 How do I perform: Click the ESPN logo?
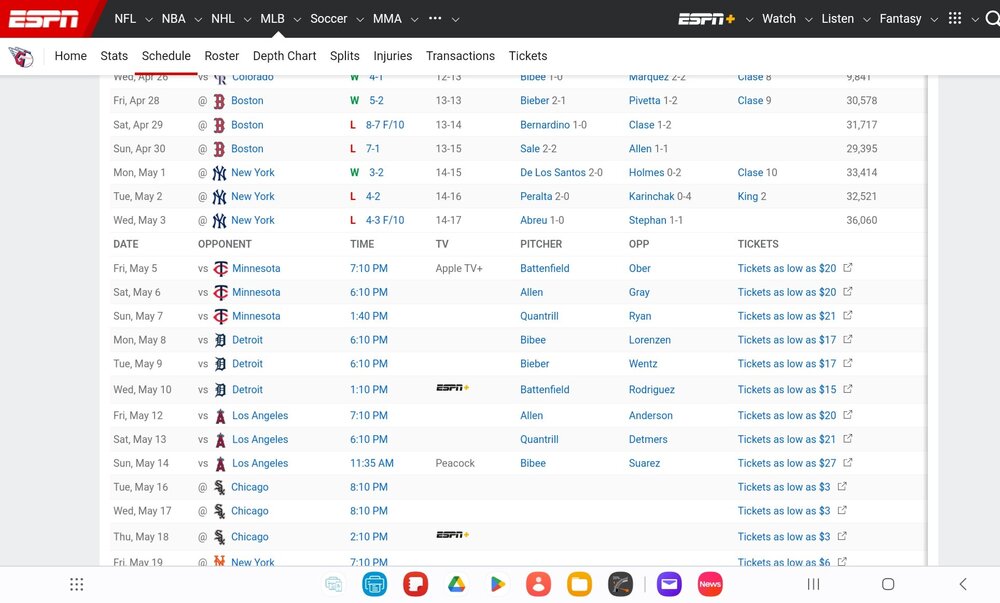tap(43, 19)
